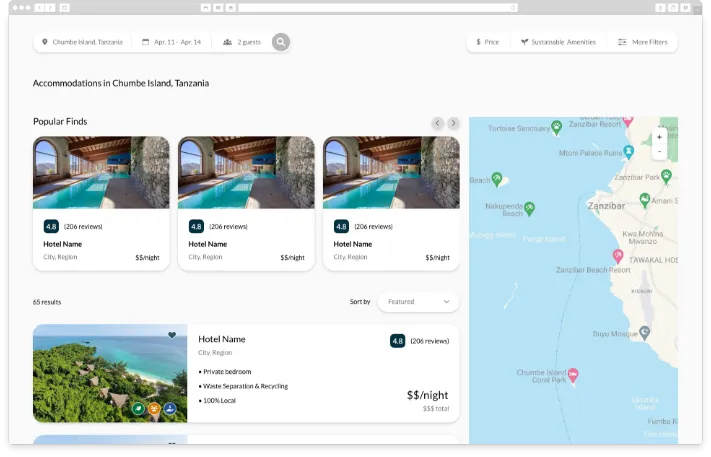Click the blue badge on hotel photo
This screenshot has height=457, width=711.
(170, 409)
